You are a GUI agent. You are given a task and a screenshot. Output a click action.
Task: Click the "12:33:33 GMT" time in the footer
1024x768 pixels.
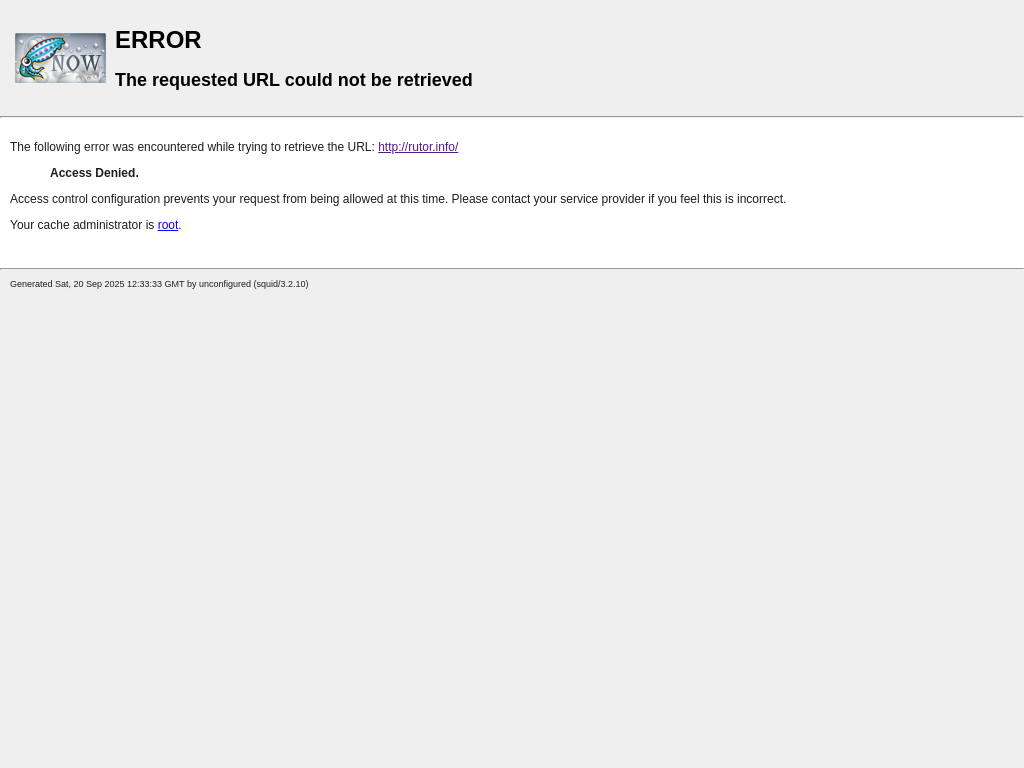point(155,284)
